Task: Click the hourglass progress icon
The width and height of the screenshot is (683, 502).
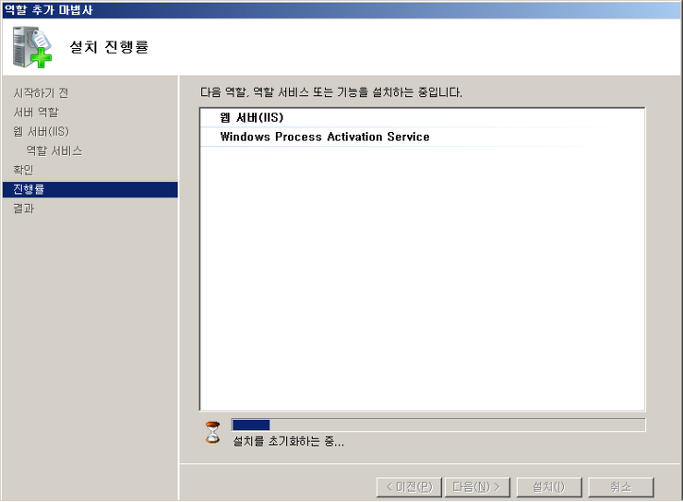Action: [x=213, y=433]
